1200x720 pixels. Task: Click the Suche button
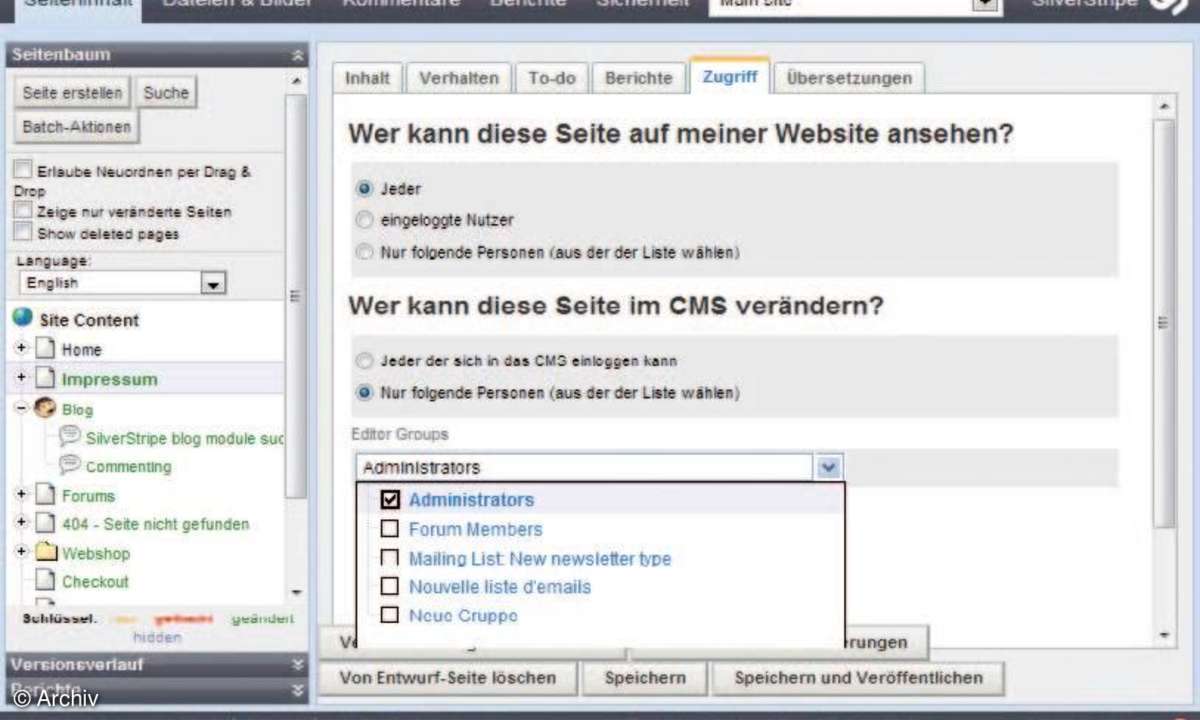(x=165, y=93)
